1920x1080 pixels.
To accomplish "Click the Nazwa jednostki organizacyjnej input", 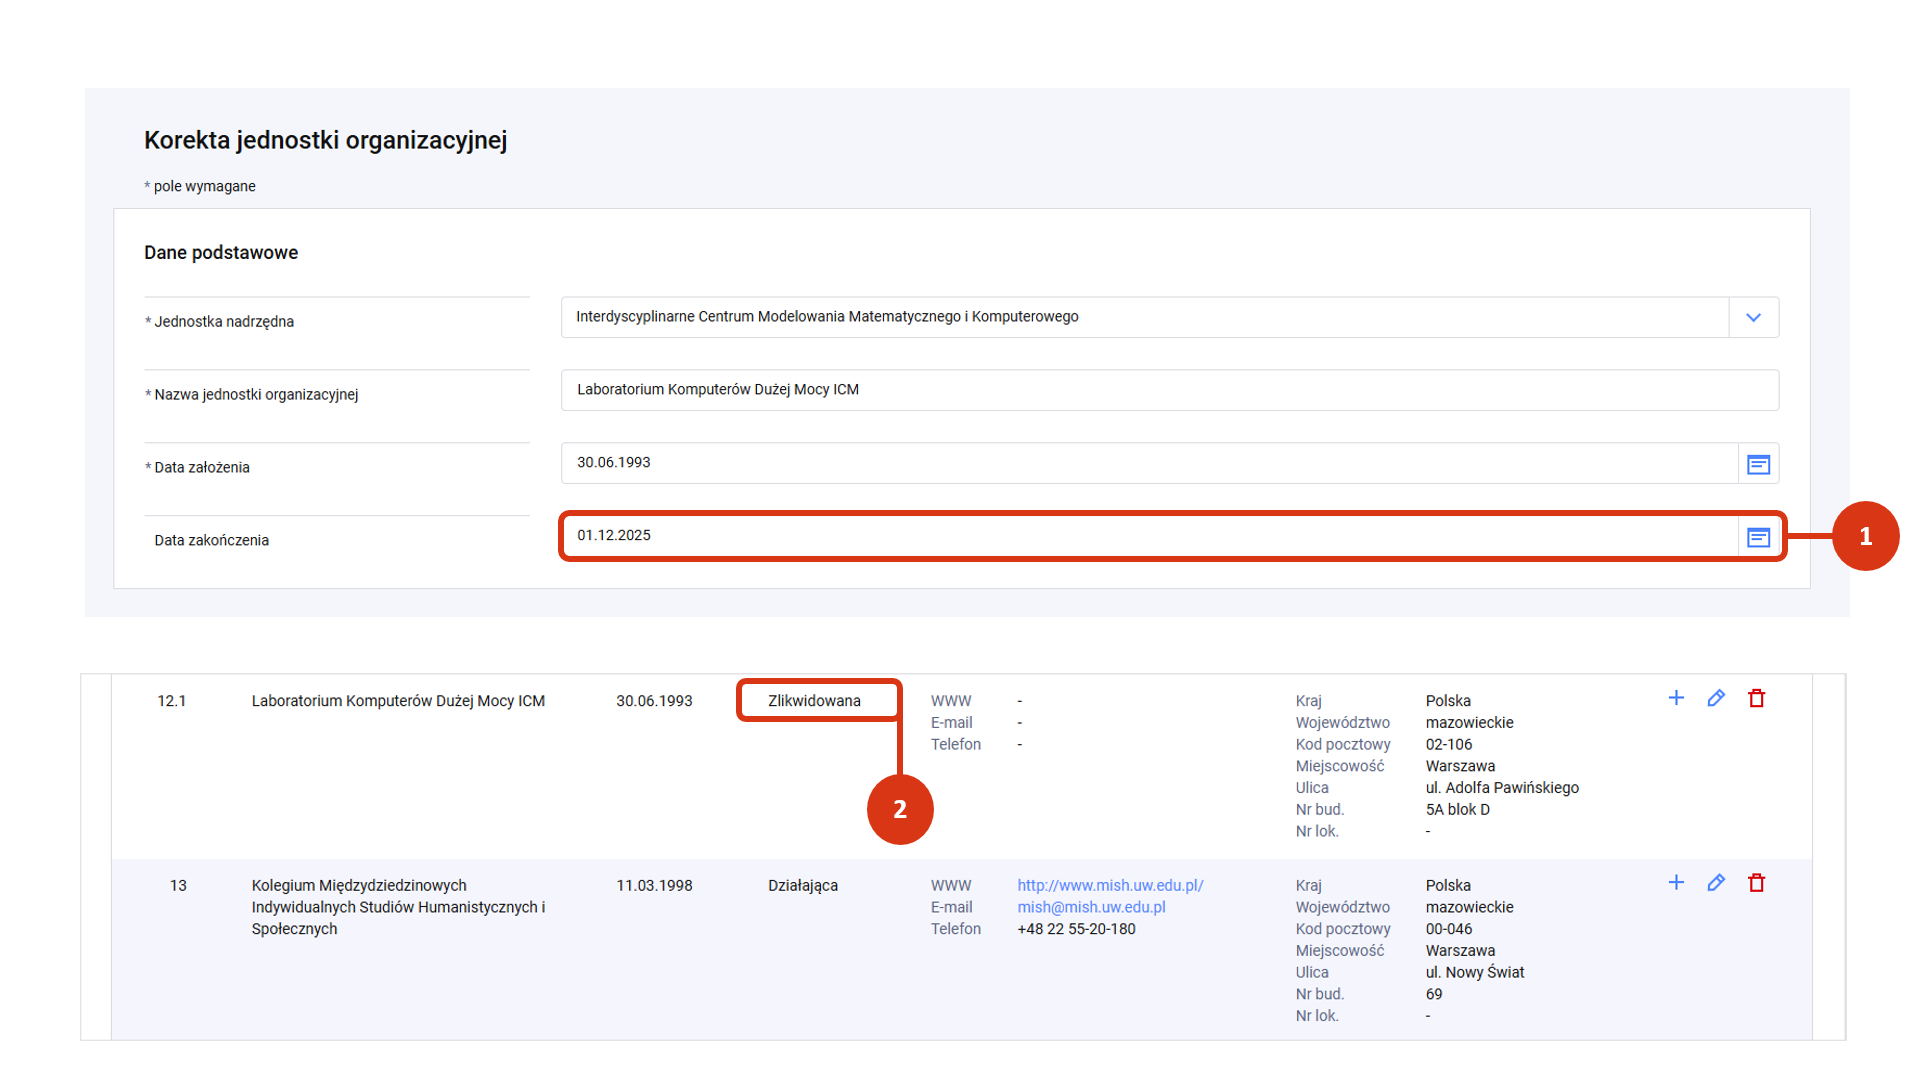I will pos(1168,390).
